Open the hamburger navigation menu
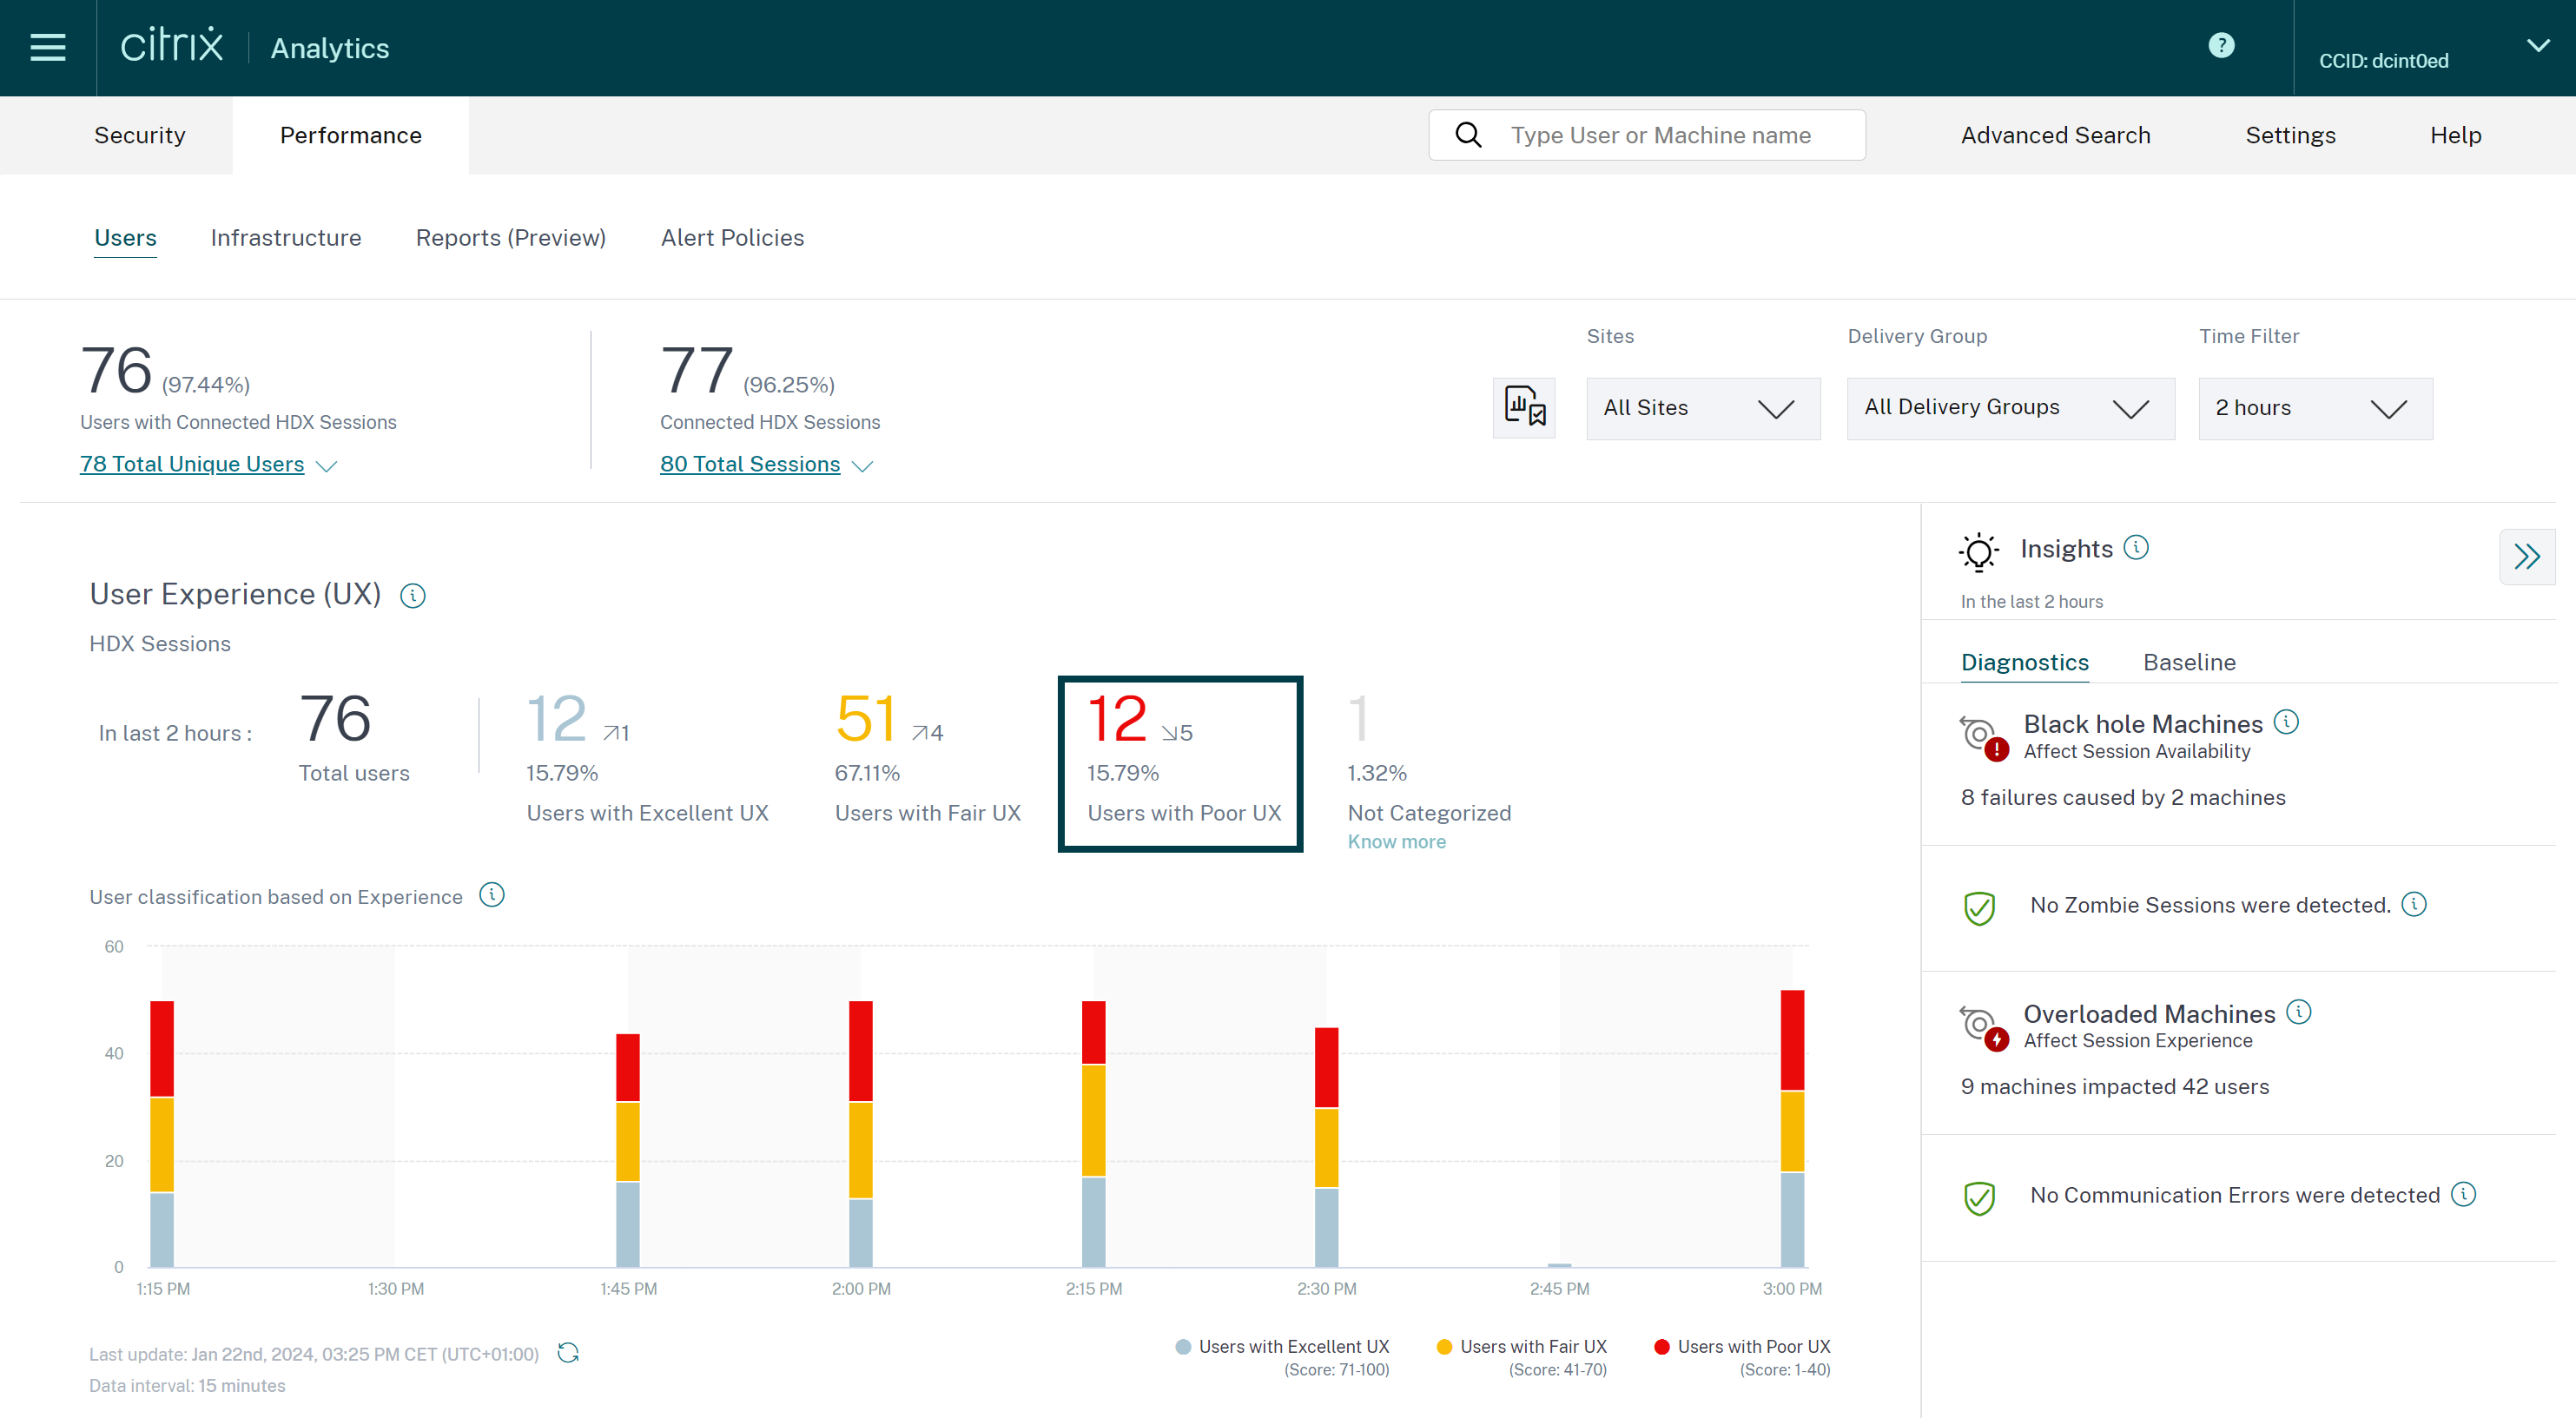The width and height of the screenshot is (2576, 1418). (48, 47)
